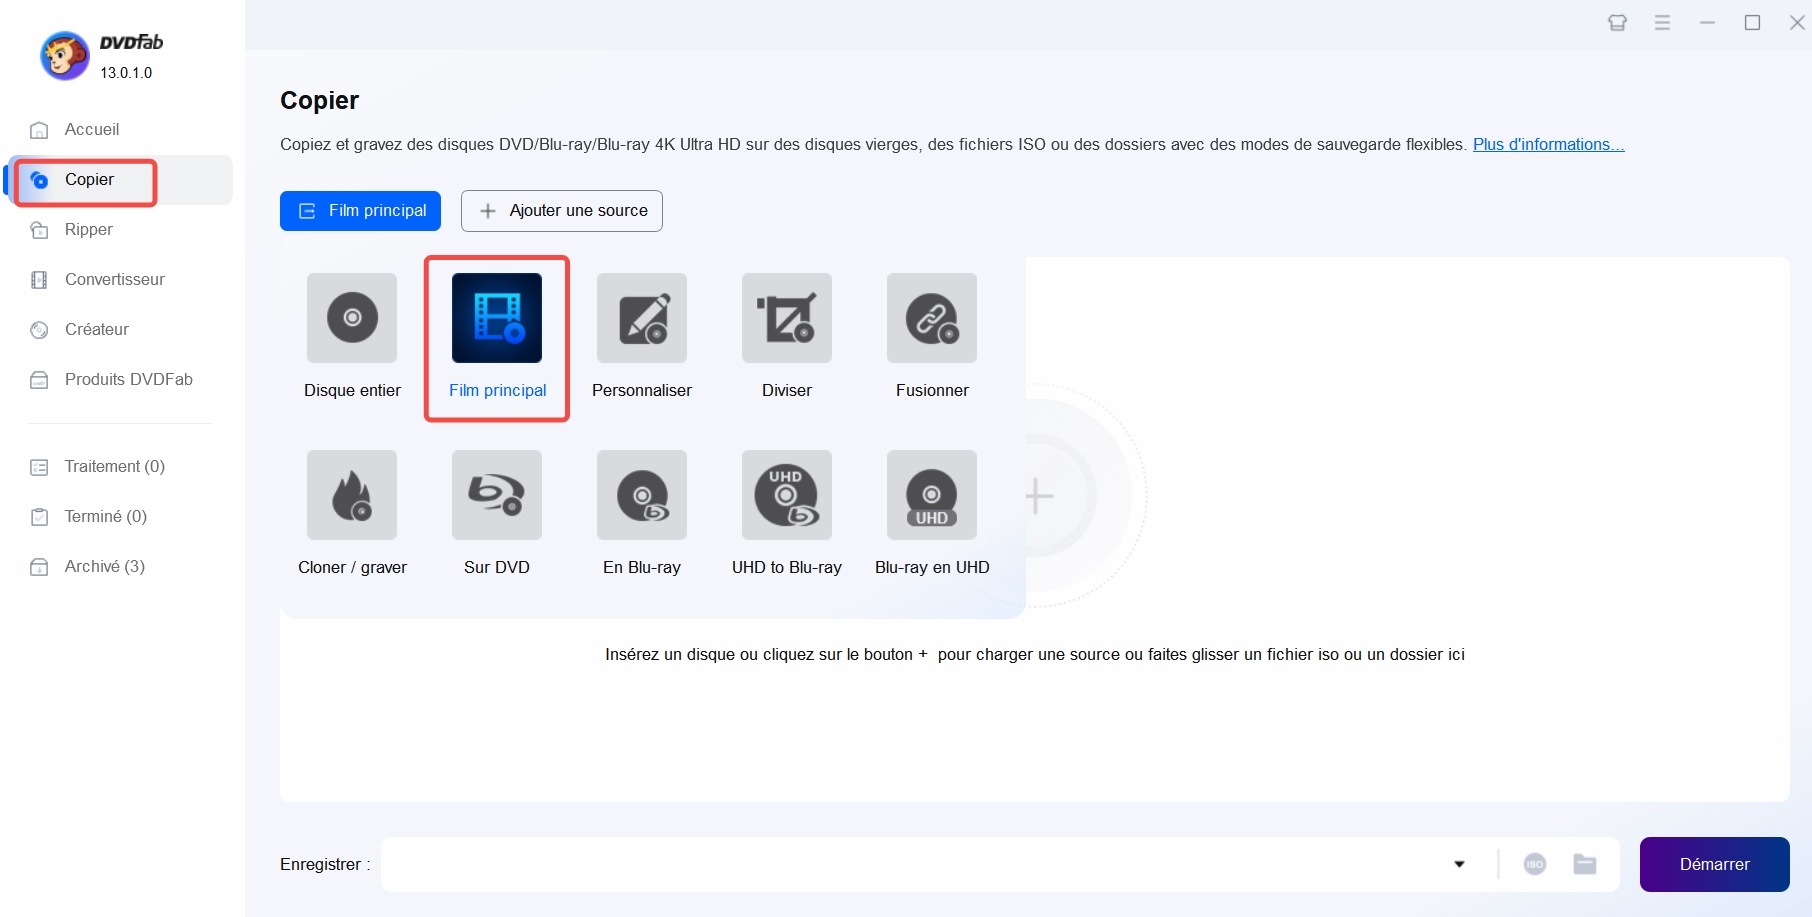This screenshot has width=1812, height=917.
Task: Select the UHD to Blu-ray icon
Action: [787, 495]
